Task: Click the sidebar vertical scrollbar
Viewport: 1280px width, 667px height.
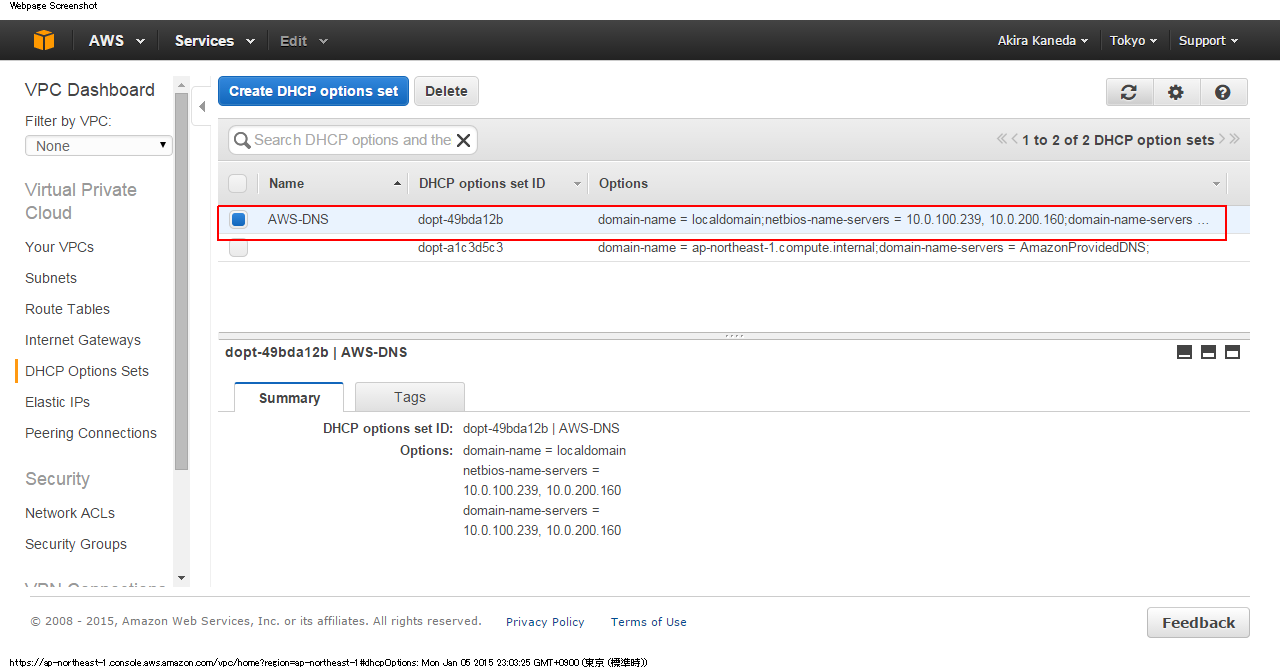Action: (181, 280)
